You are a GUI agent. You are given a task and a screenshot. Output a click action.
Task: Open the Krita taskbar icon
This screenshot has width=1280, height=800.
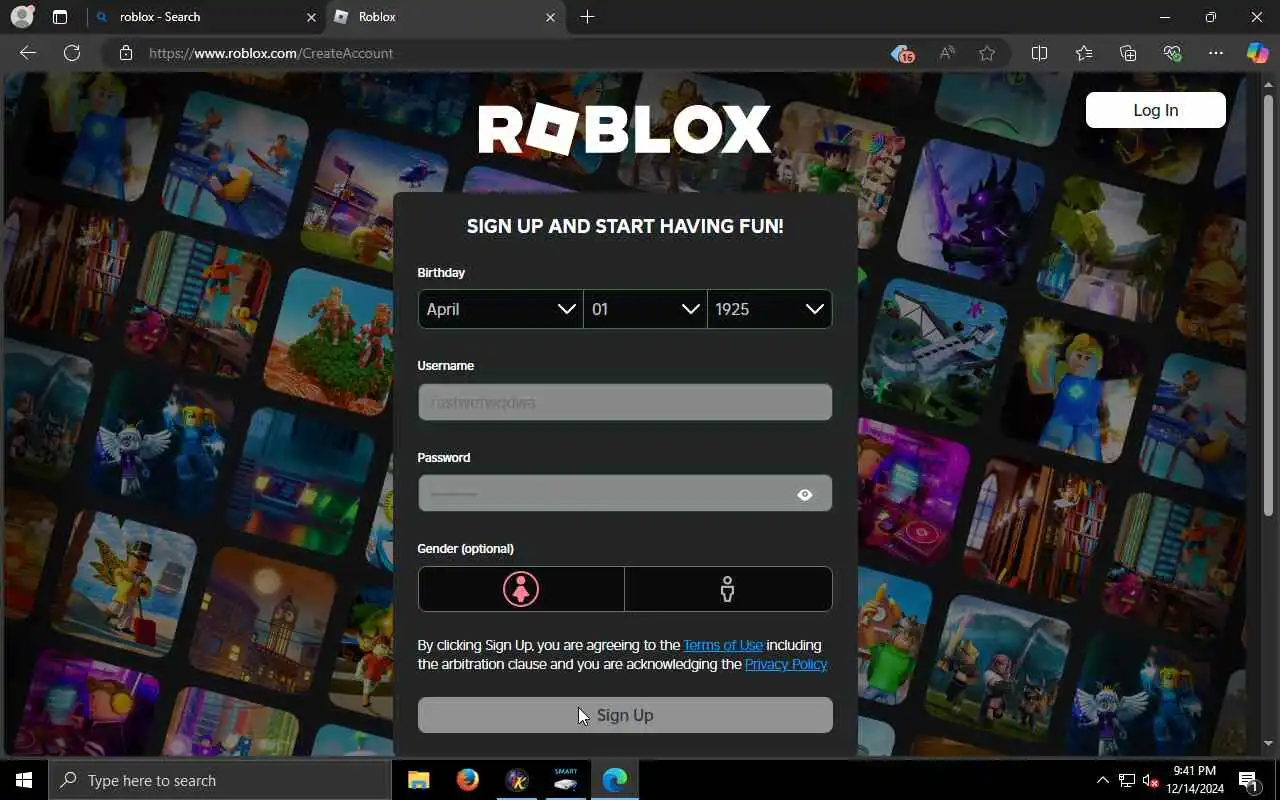pos(517,780)
